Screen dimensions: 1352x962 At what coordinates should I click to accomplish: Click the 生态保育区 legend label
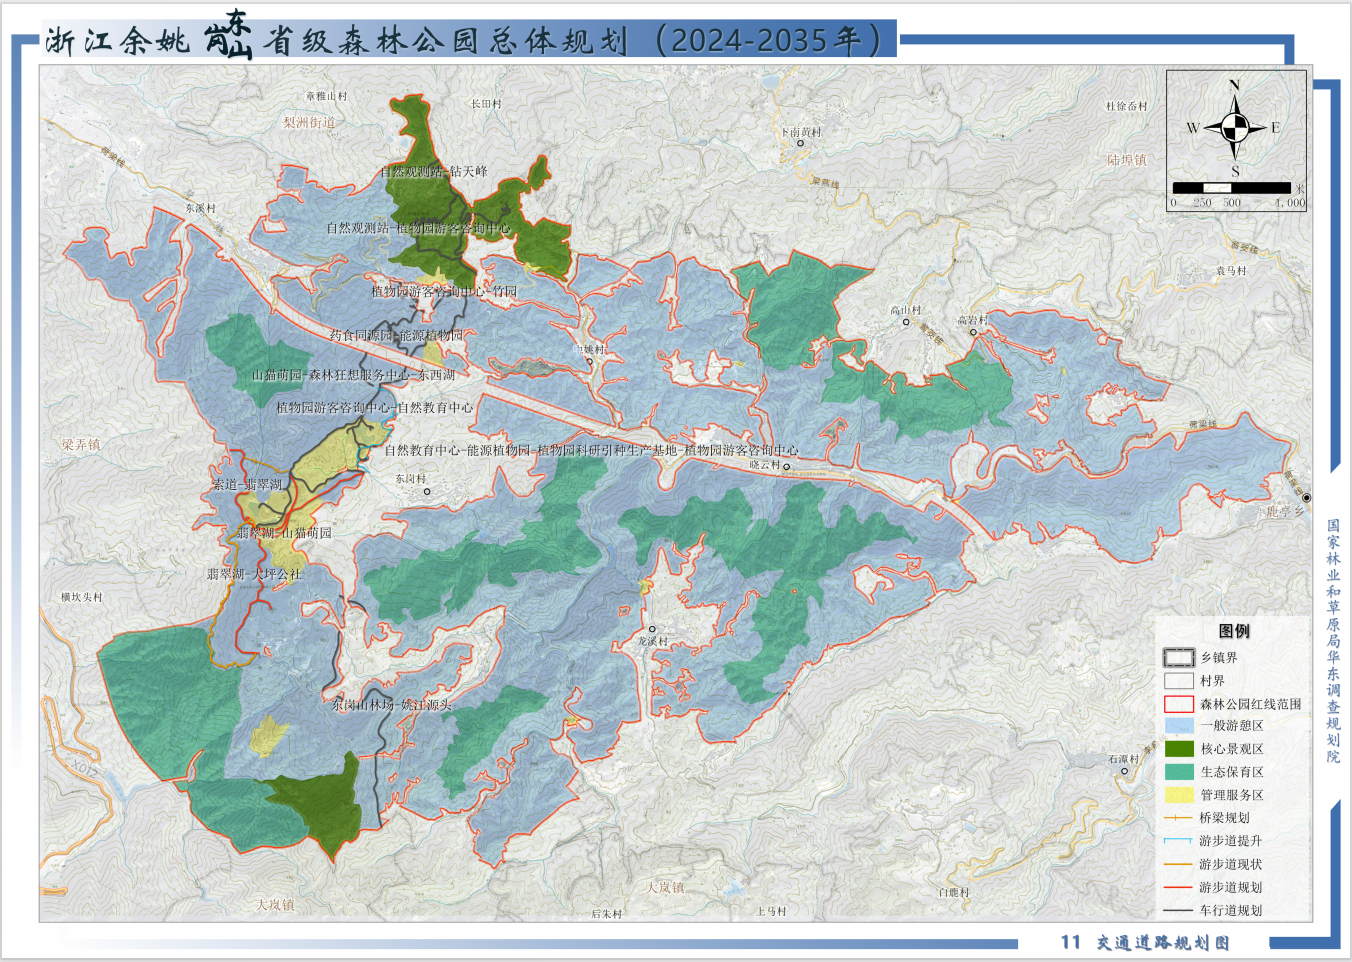tap(1232, 772)
